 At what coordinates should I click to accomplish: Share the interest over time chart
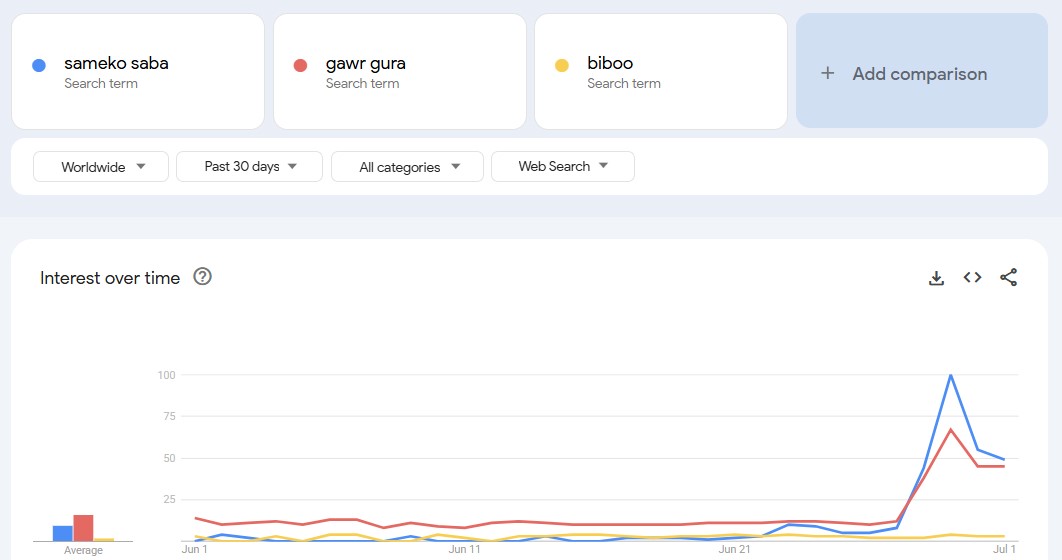click(x=1008, y=277)
